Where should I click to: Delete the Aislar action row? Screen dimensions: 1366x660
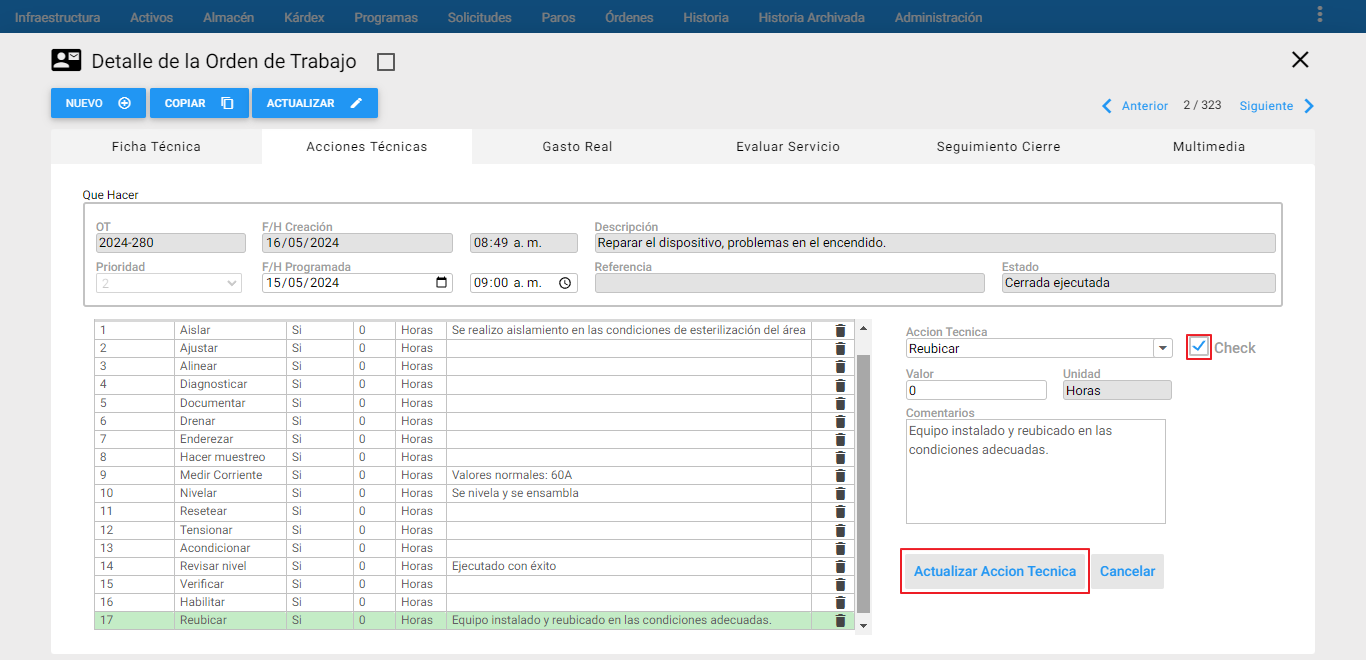pos(840,330)
